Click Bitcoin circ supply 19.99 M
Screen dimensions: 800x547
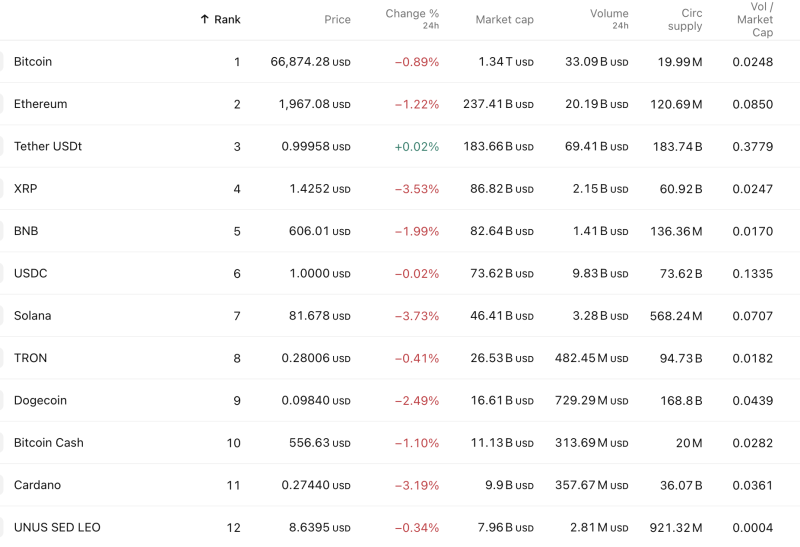pos(680,62)
